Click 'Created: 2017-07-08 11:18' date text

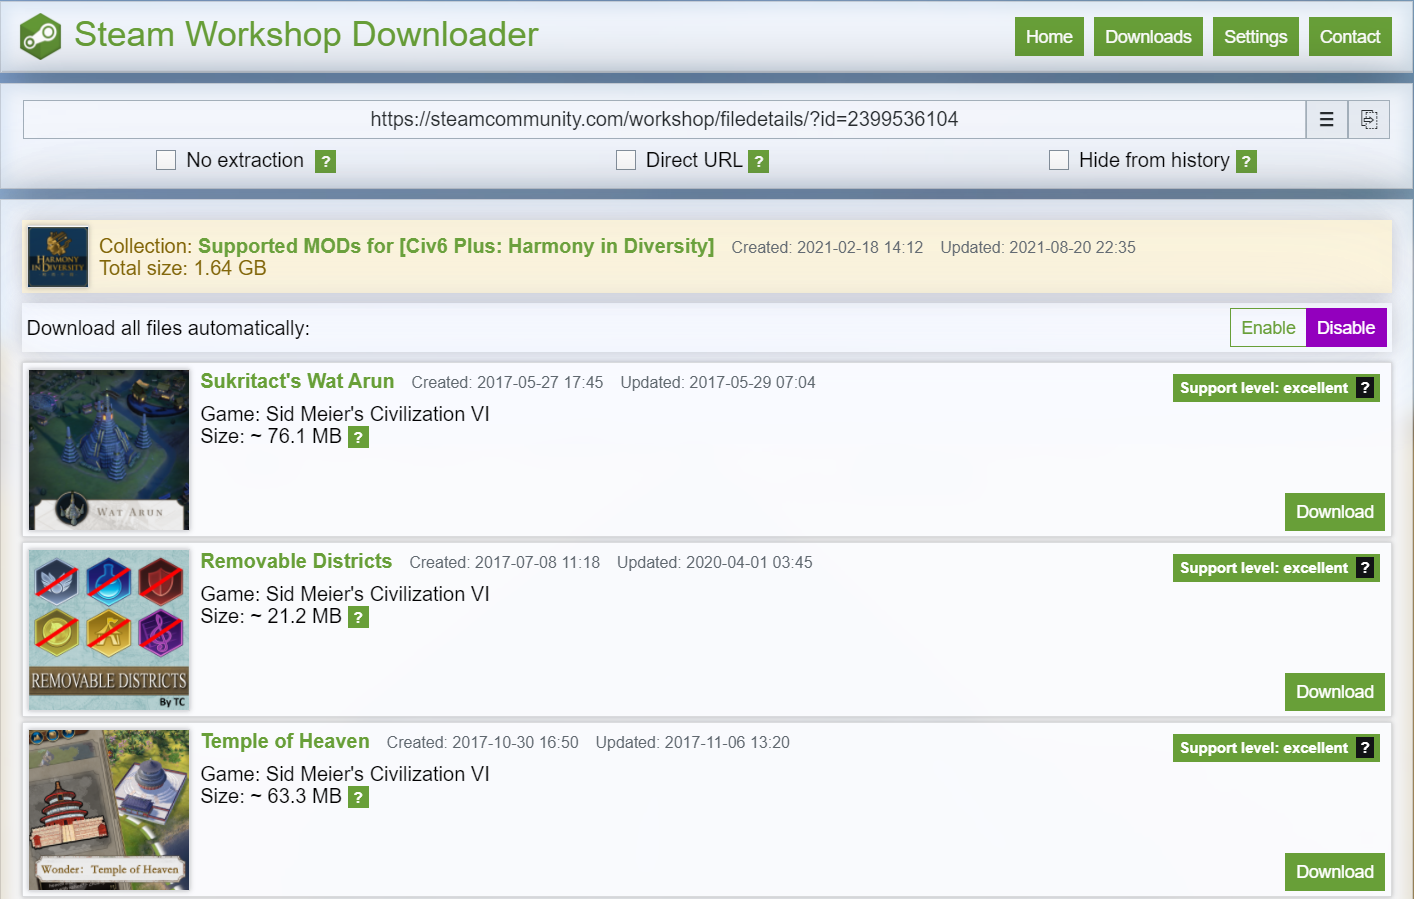pos(505,563)
